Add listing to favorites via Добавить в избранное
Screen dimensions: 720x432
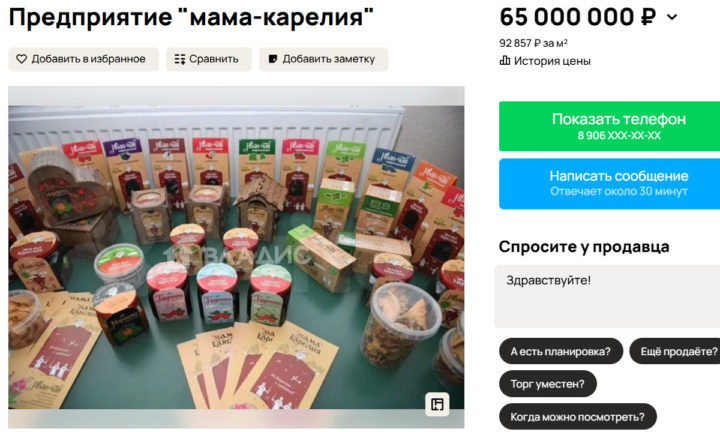coord(83,59)
